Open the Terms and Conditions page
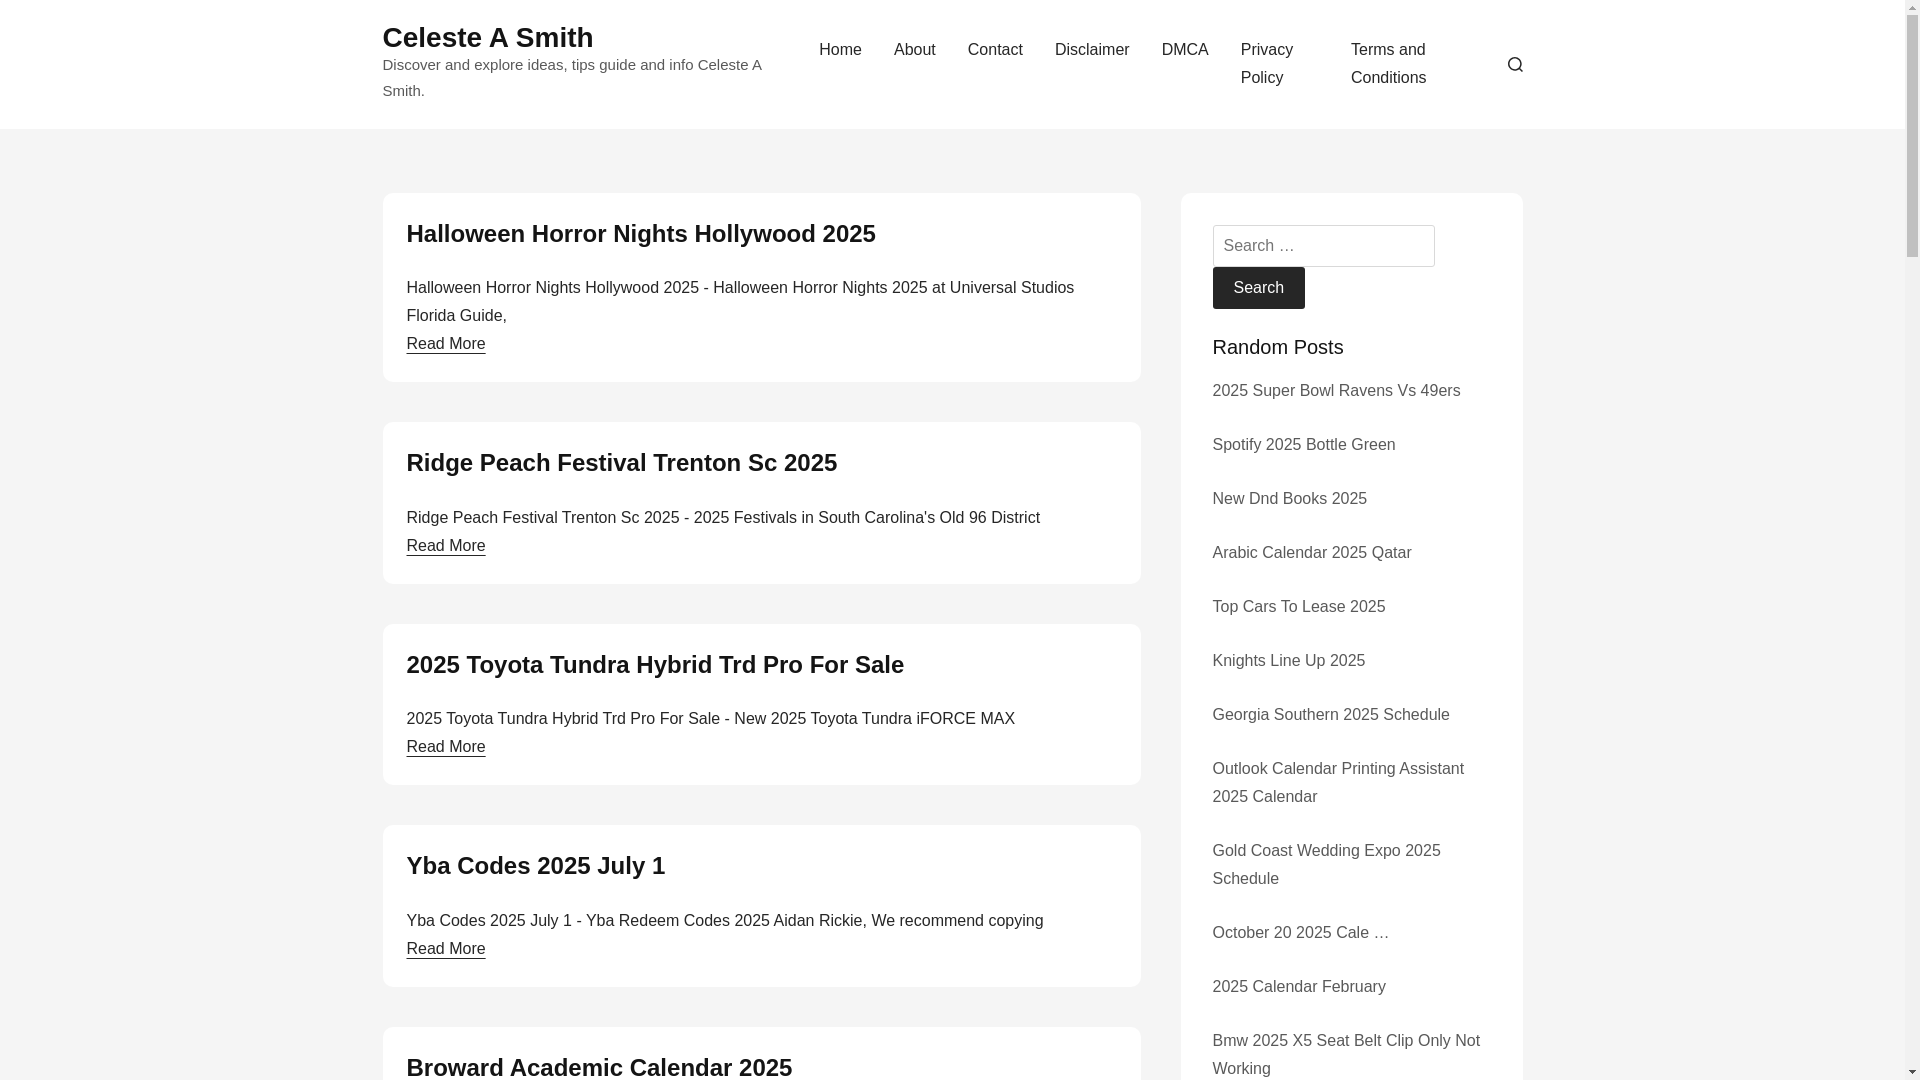The height and width of the screenshot is (1080, 1920). click(x=1389, y=64)
